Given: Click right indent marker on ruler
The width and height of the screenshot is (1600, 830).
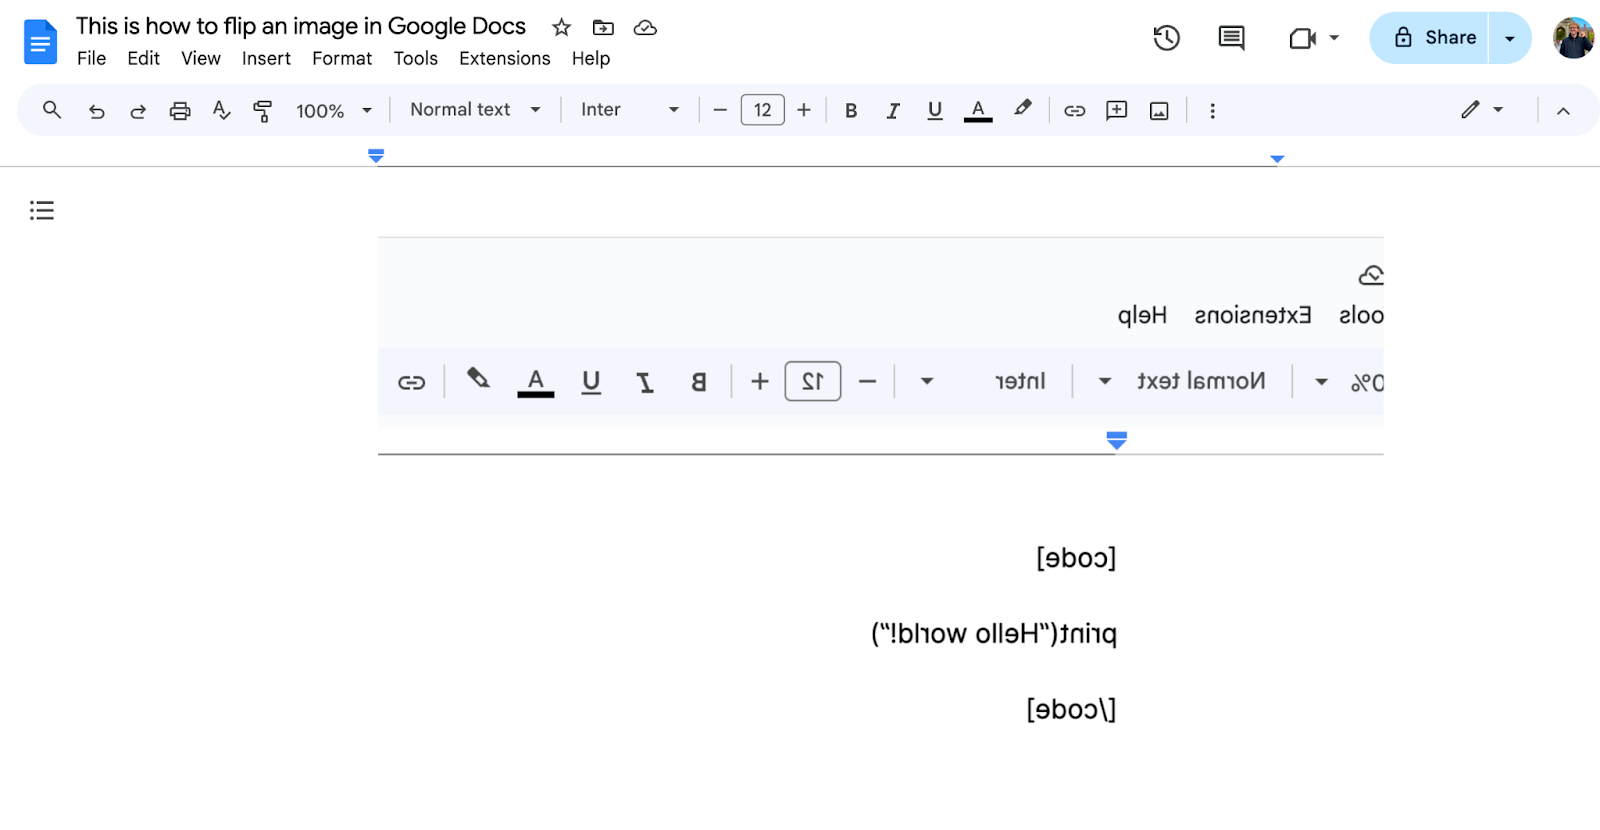Looking at the screenshot, I should pyautogui.click(x=1277, y=159).
